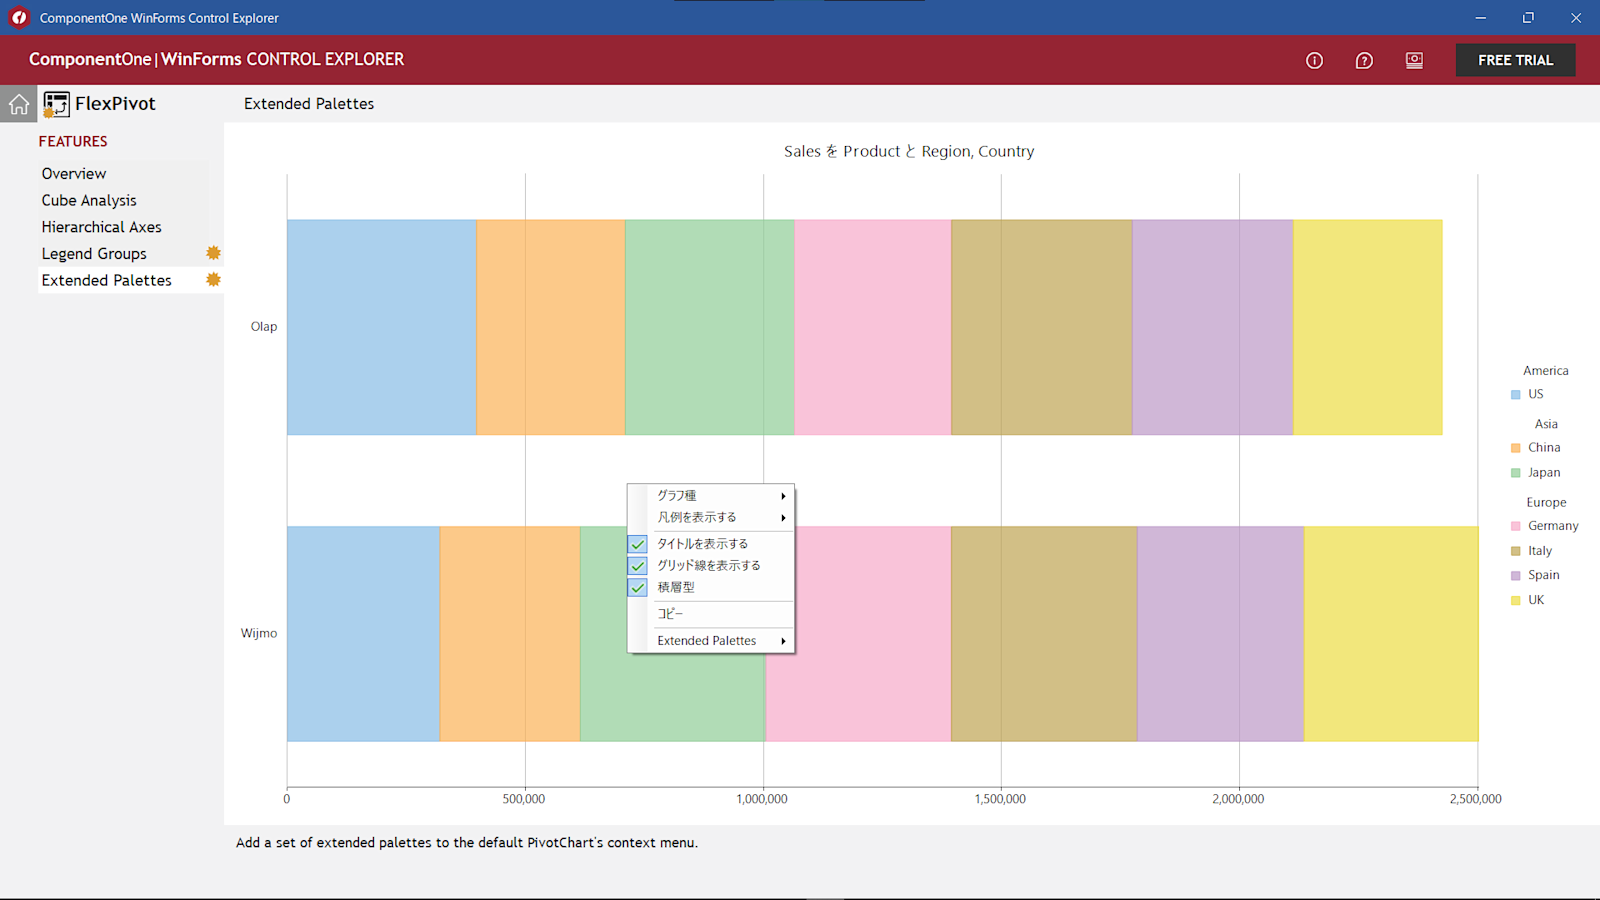Click the "Asia" legend group heading
This screenshot has height=900, width=1600.
(x=1546, y=424)
